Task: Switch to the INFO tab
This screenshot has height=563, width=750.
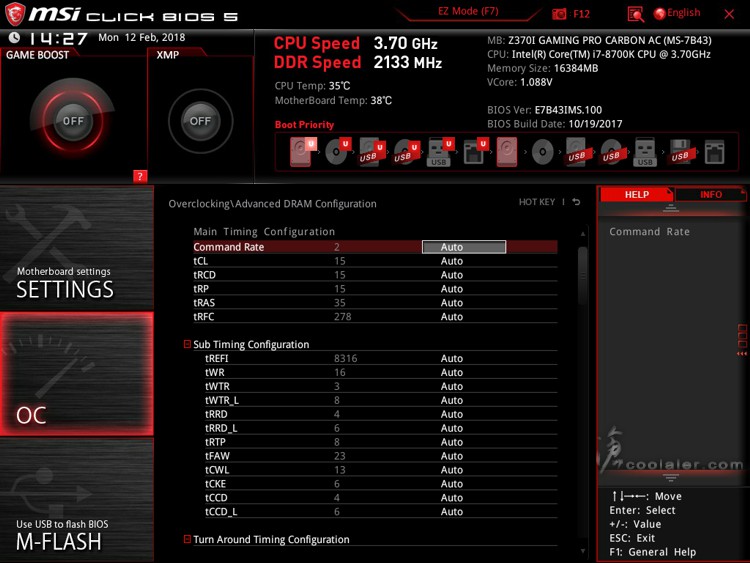Action: point(711,194)
